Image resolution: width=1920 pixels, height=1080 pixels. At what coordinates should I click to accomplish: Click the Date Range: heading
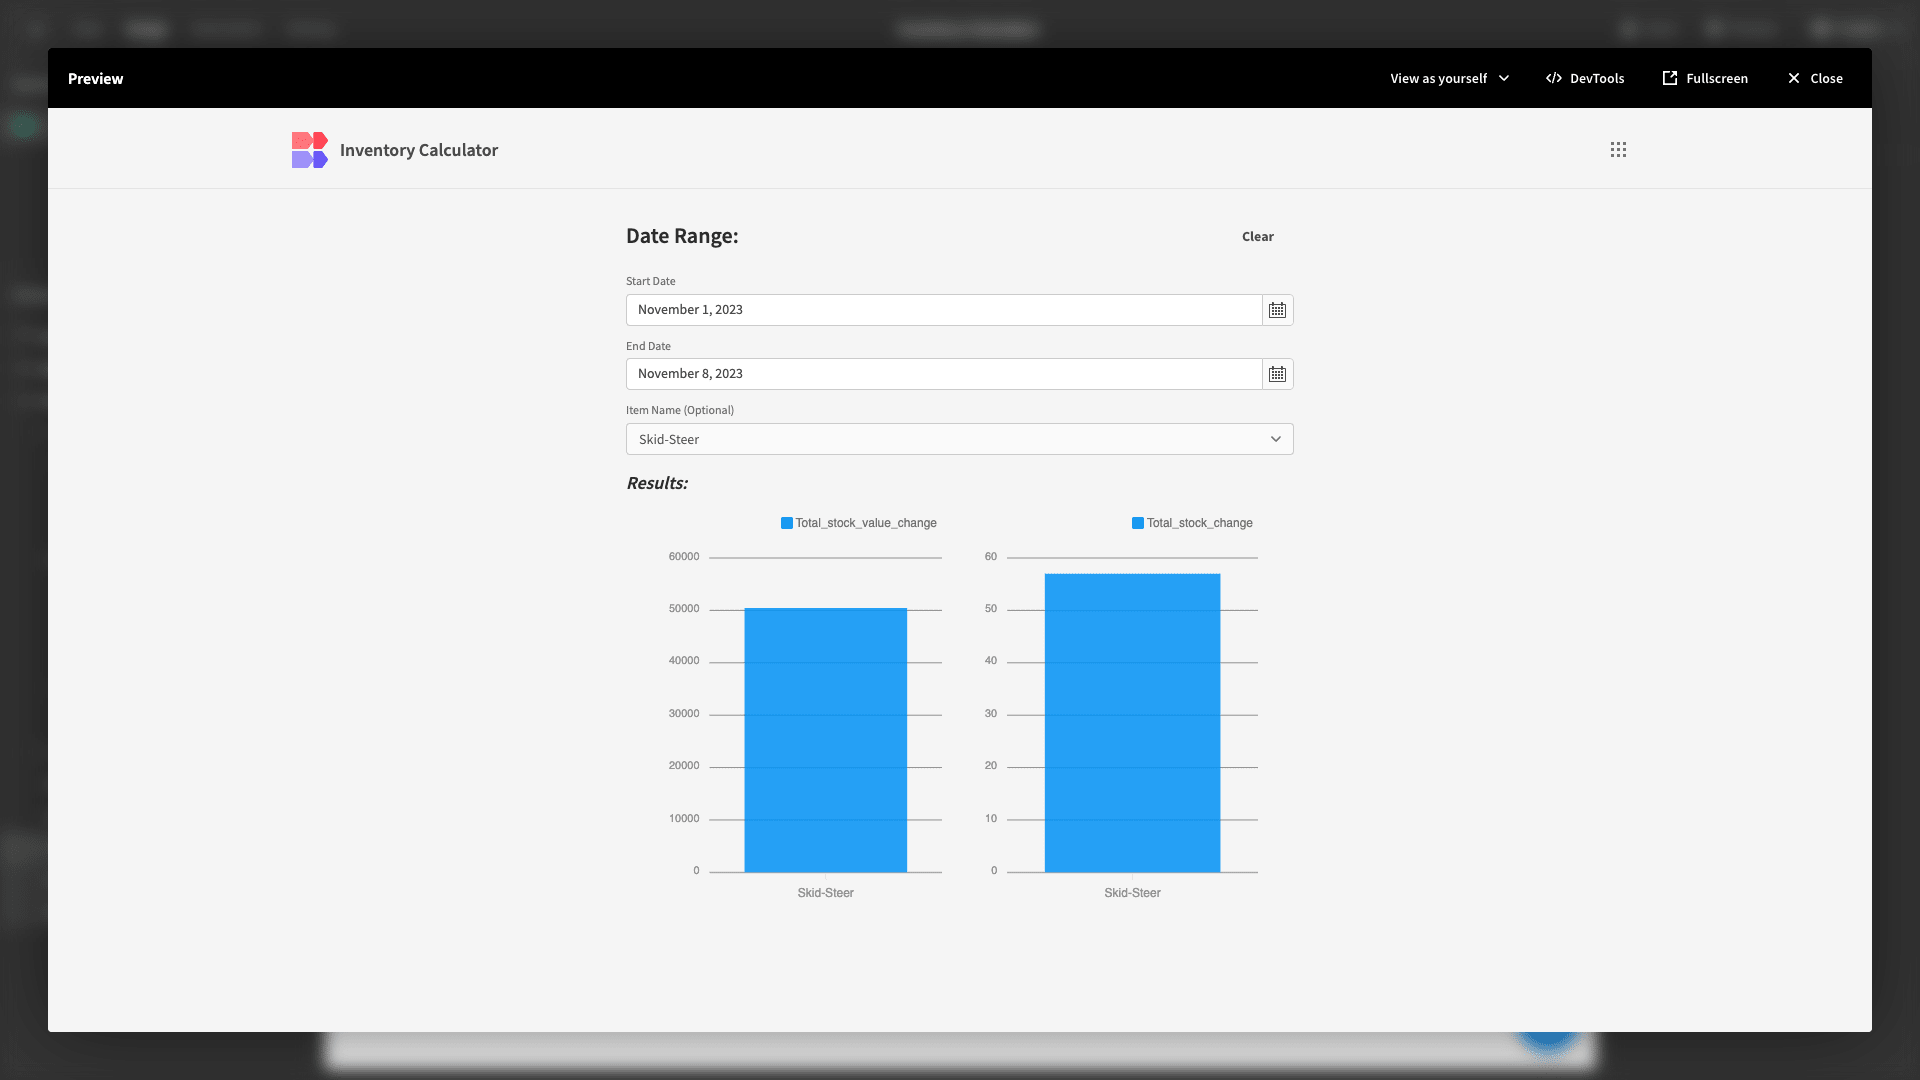point(682,236)
